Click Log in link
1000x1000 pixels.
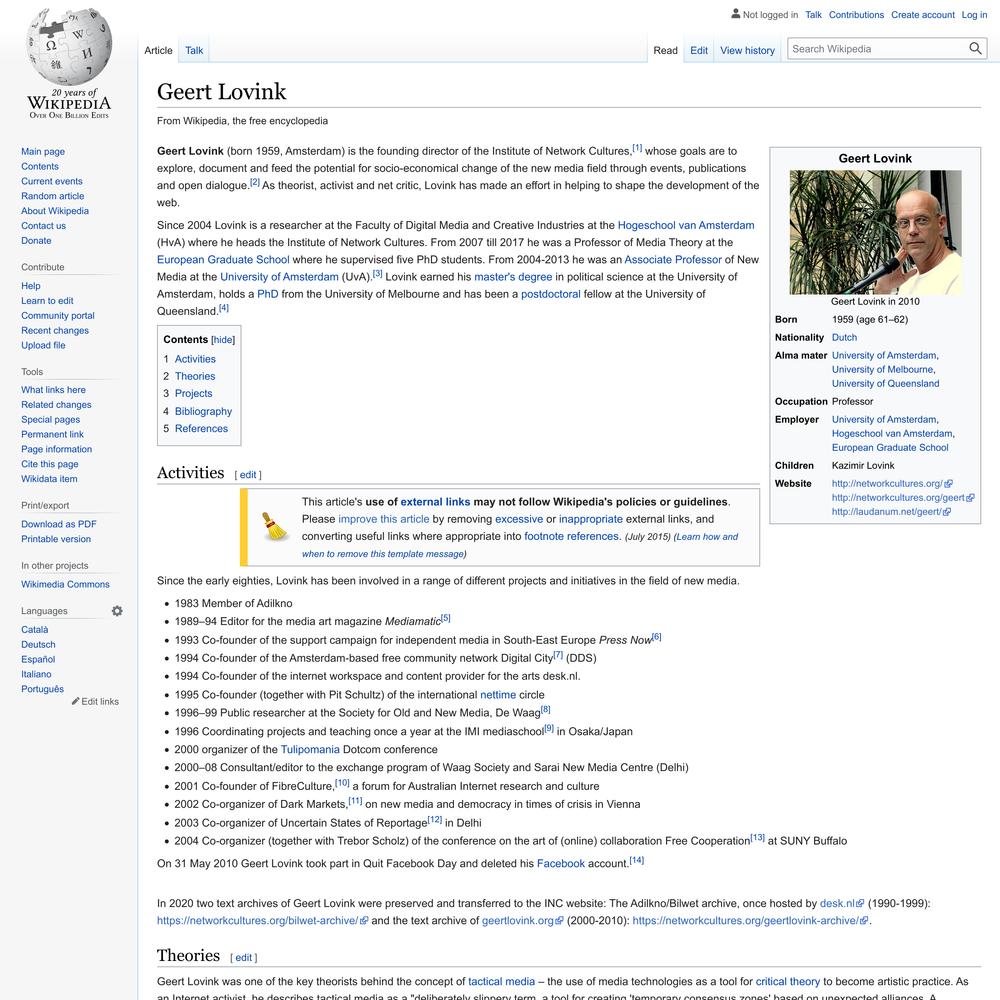click(x=974, y=15)
